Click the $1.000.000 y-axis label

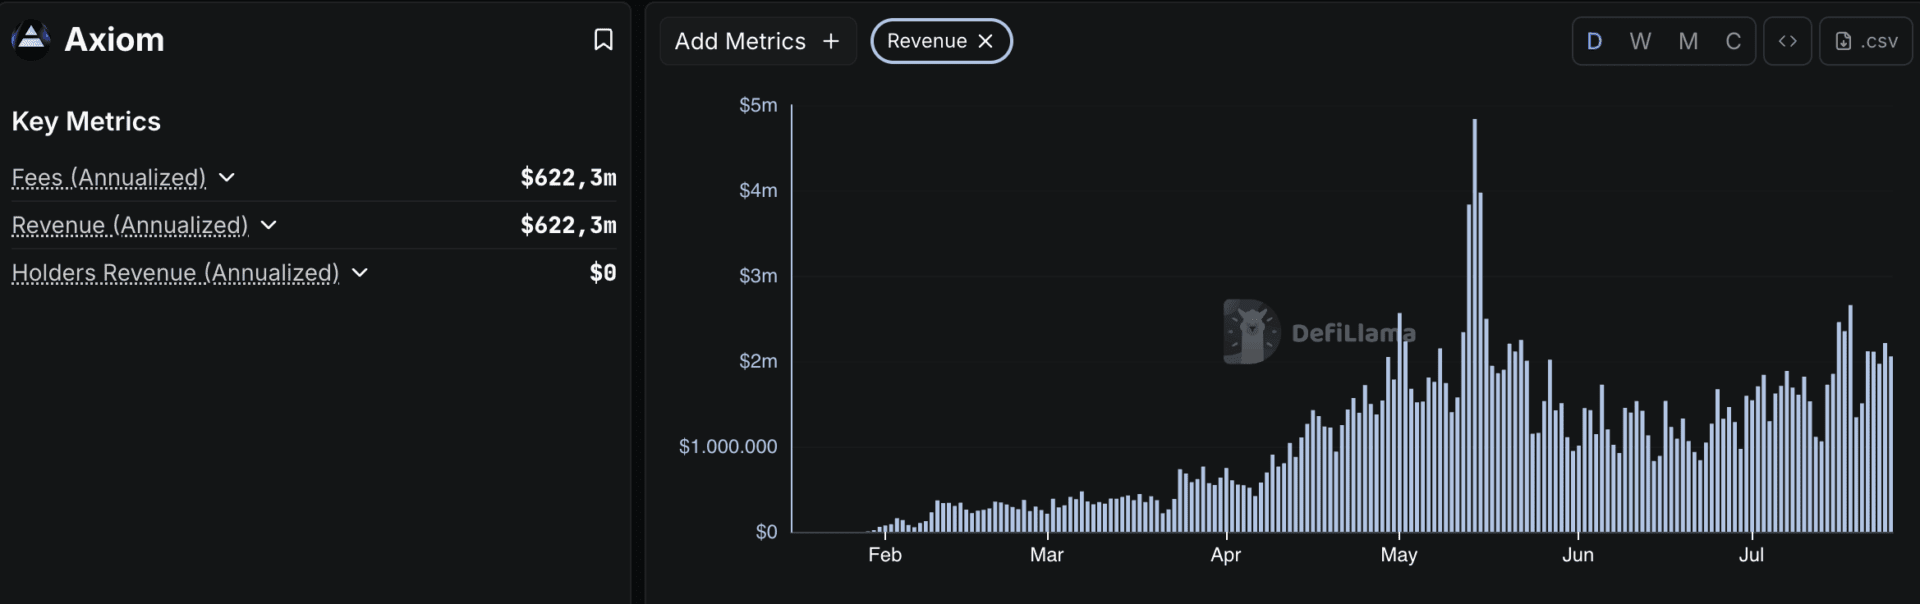click(728, 447)
